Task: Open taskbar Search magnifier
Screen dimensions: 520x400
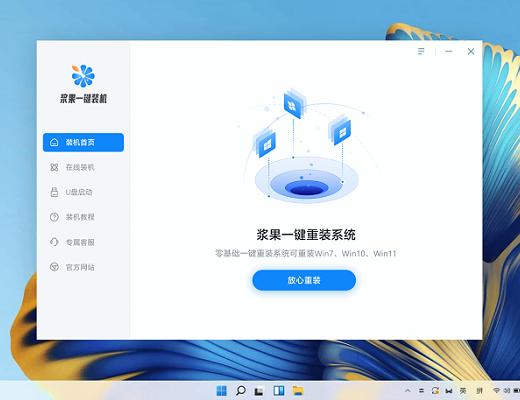Action: (x=240, y=391)
